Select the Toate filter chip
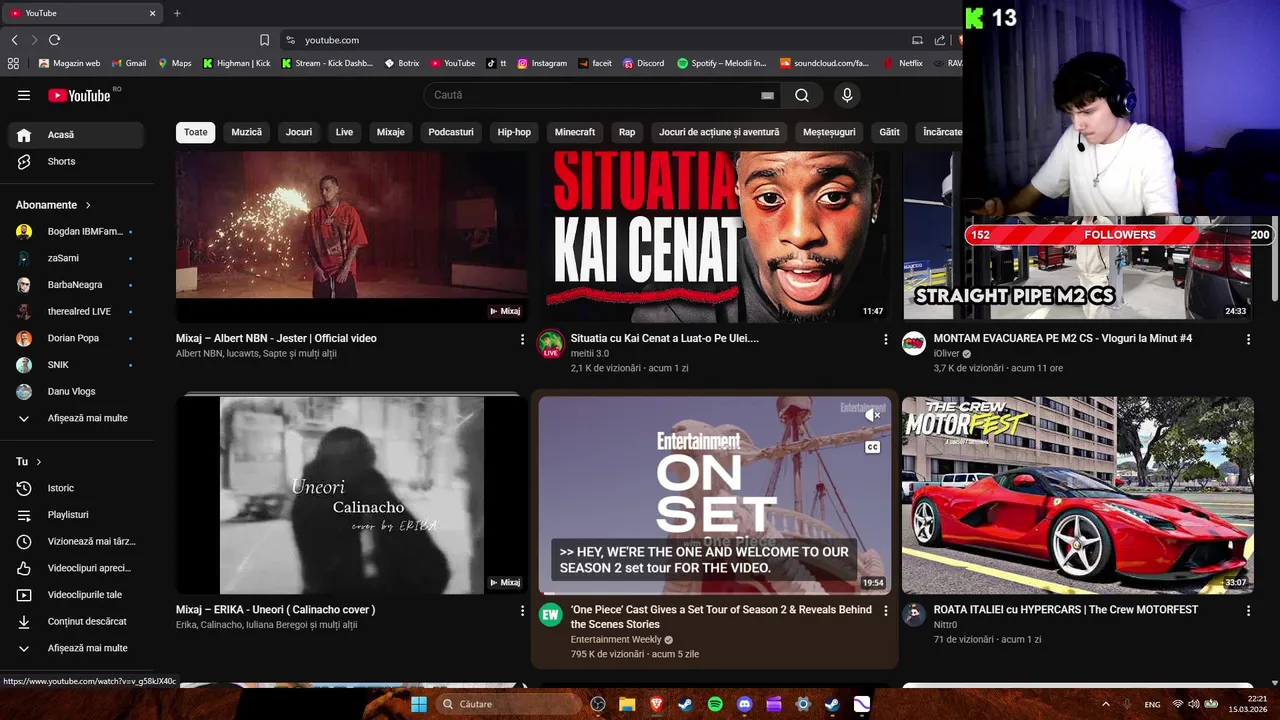The width and height of the screenshot is (1280, 720). [x=196, y=132]
